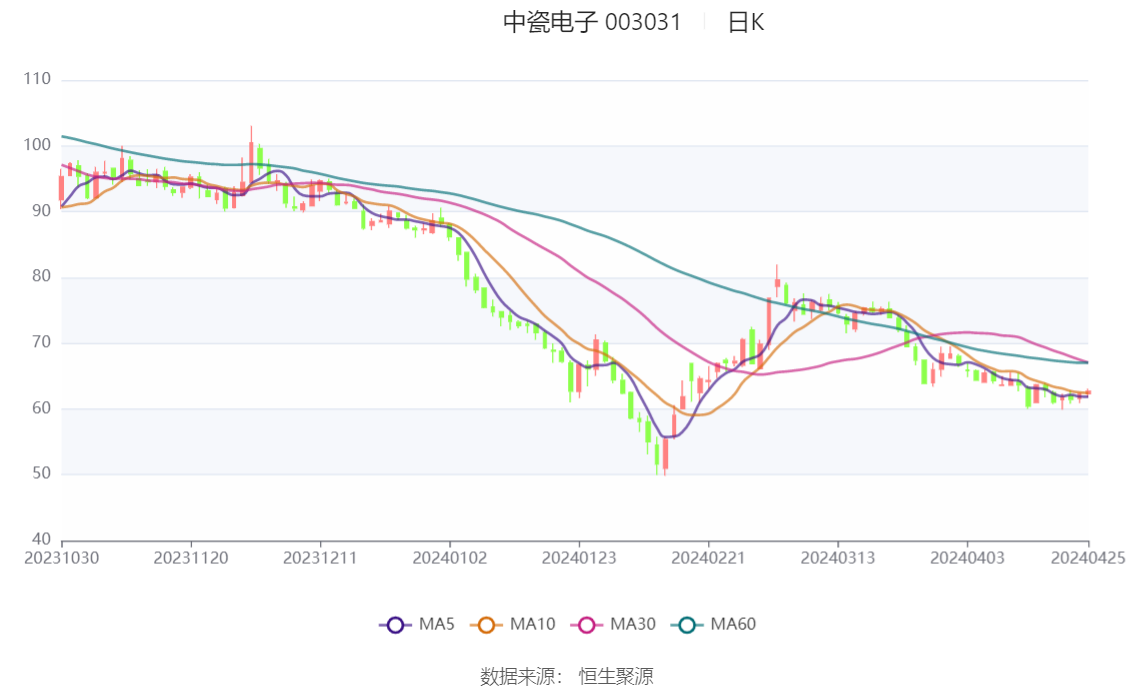Open the 日K period selector

pyautogui.click(x=748, y=22)
